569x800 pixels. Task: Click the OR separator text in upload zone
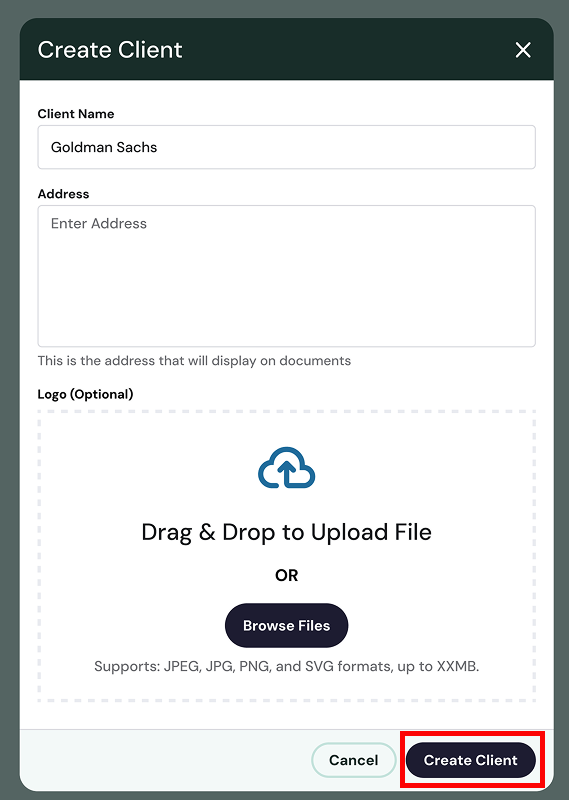pos(286,576)
